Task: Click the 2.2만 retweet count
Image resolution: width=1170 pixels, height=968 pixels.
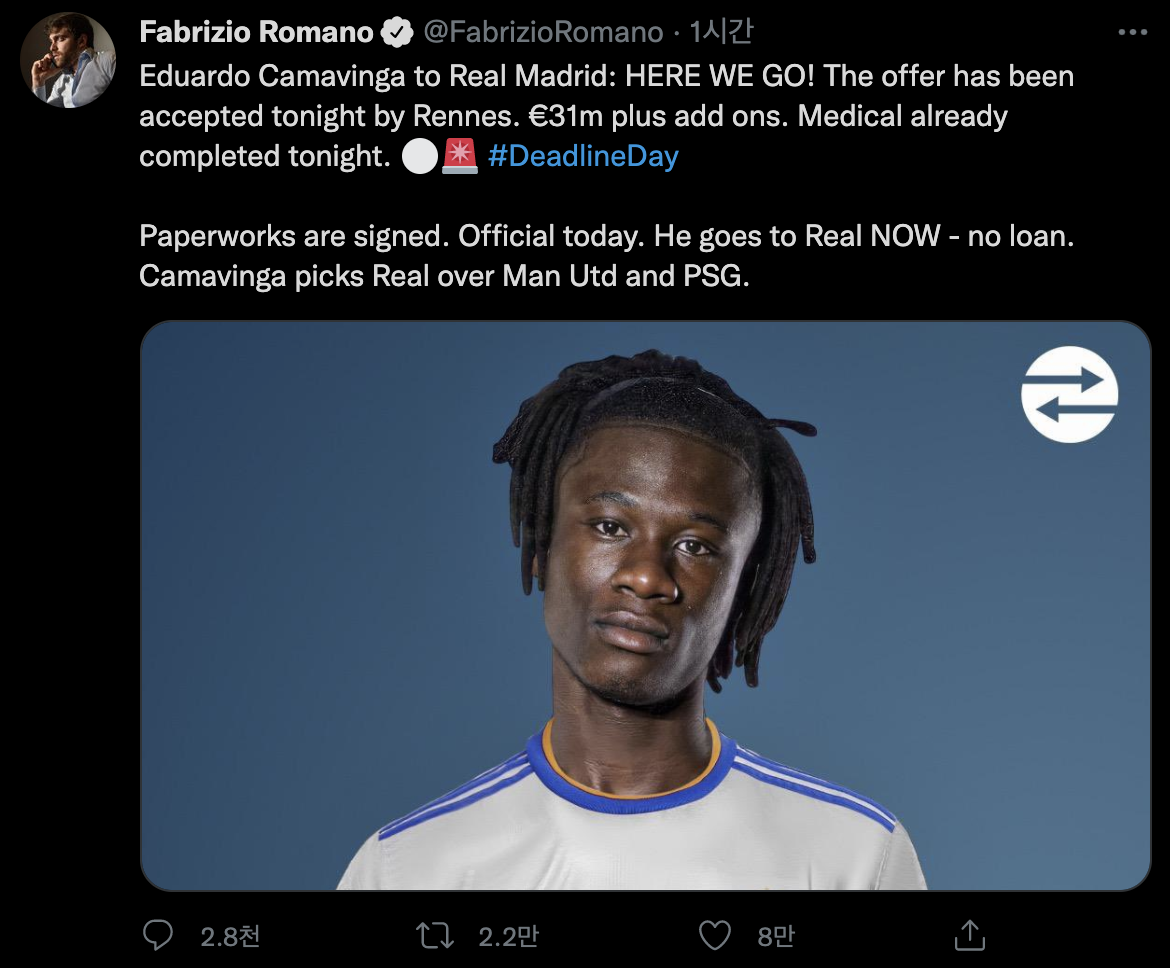Action: [x=508, y=936]
